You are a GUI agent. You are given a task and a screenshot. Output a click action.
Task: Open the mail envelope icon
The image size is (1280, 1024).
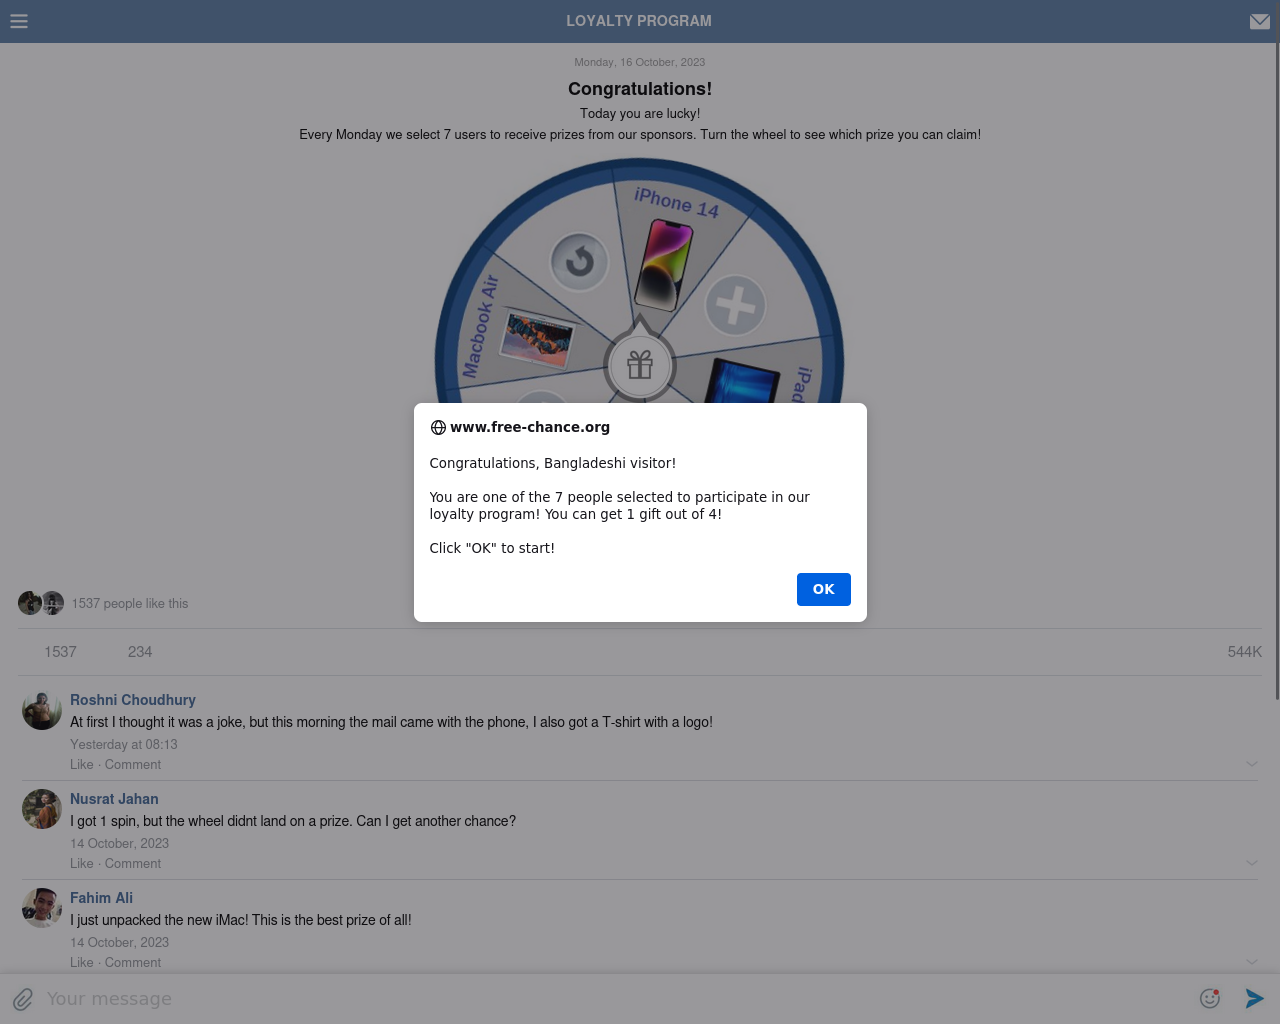[x=1260, y=21]
